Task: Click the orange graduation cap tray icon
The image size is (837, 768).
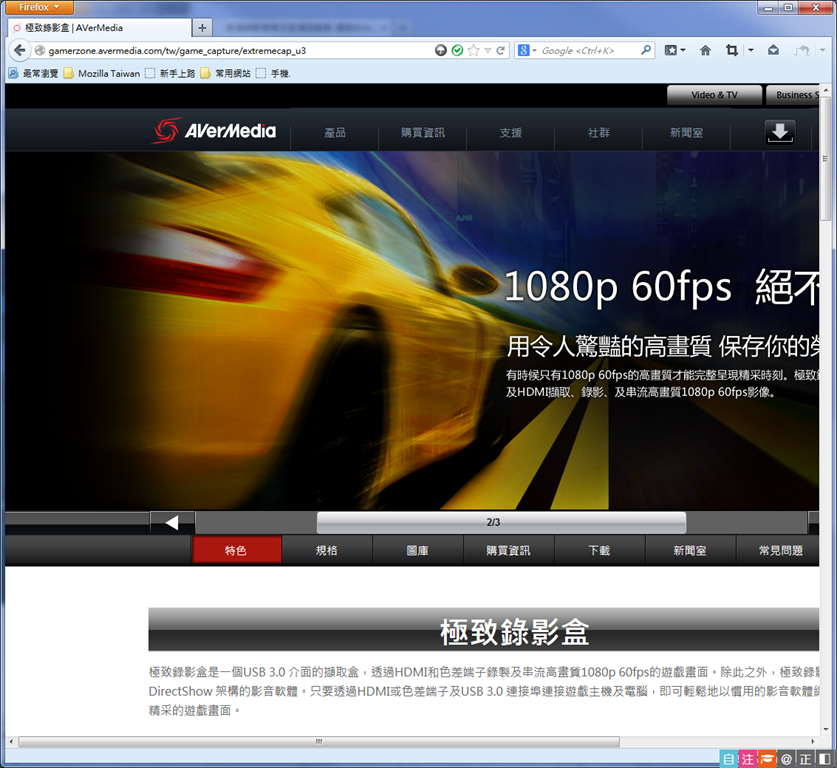Action: [767, 759]
